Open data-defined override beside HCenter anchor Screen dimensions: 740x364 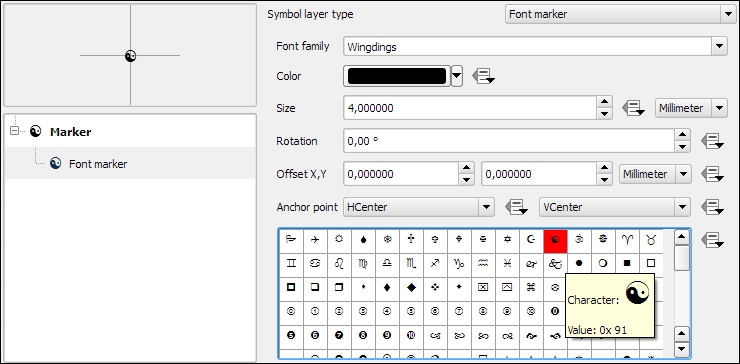point(516,207)
